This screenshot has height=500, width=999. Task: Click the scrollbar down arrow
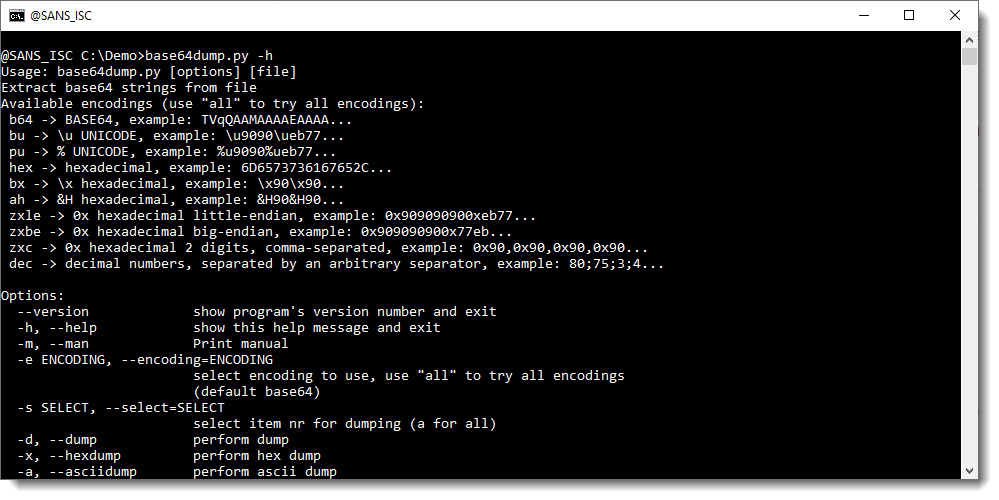(x=969, y=472)
